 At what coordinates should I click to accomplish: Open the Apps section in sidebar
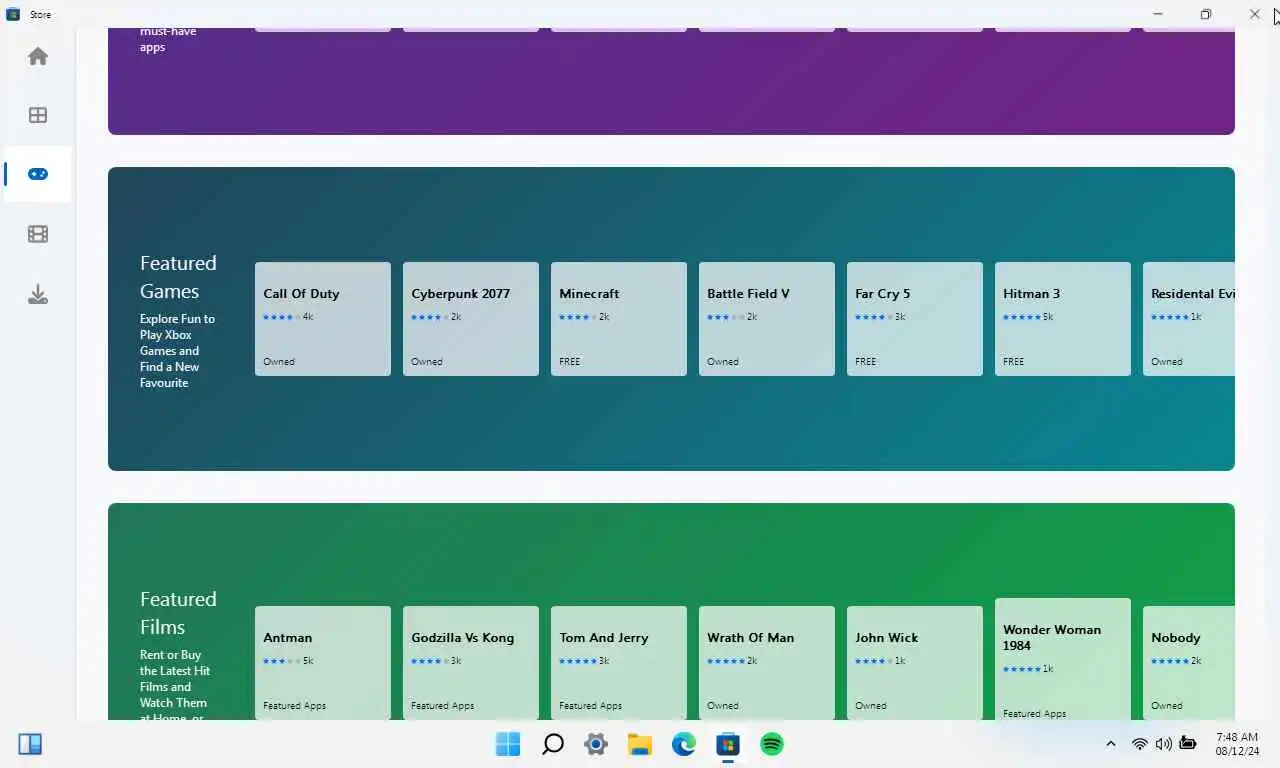coord(38,115)
